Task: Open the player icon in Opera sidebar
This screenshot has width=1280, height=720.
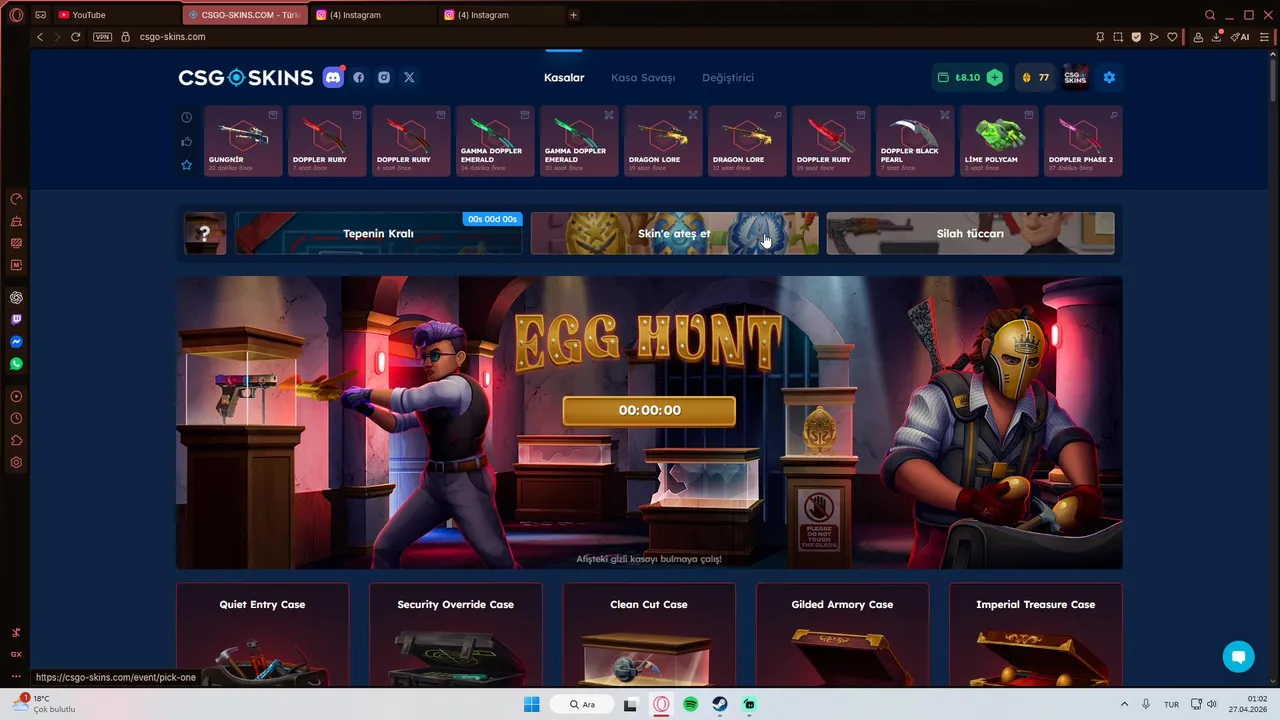Action: (16, 397)
